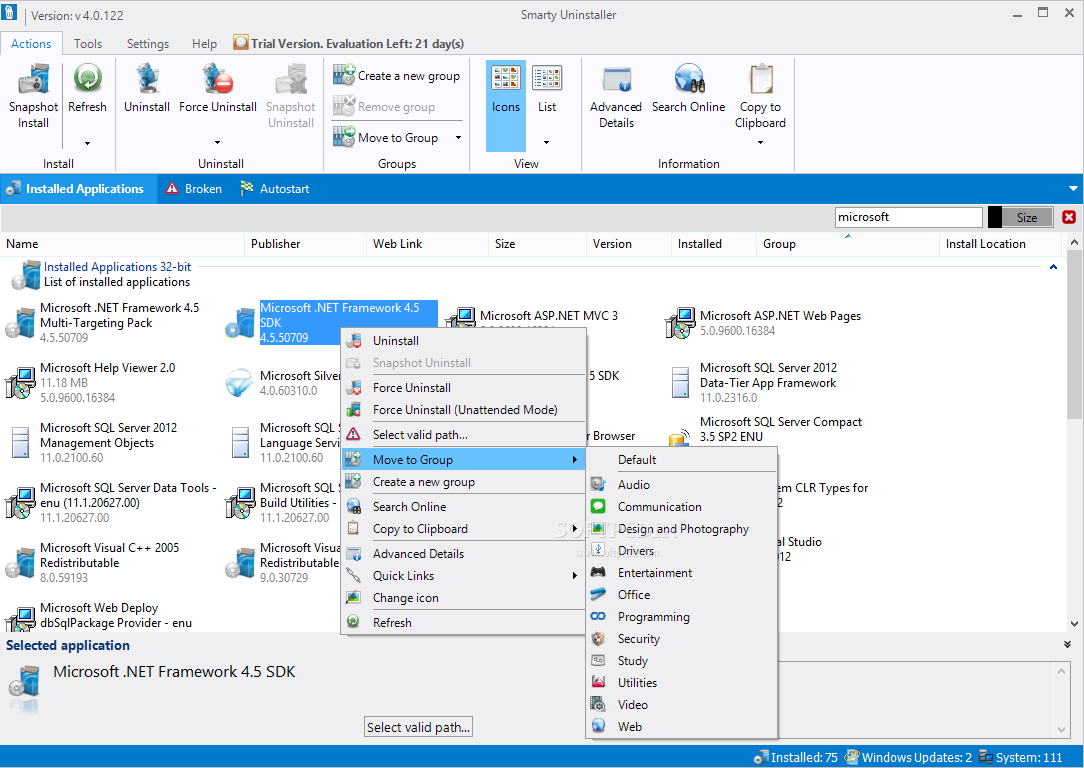Click Copy to Clipboard ribbon icon
The width and height of the screenshot is (1084, 768).
(x=760, y=78)
